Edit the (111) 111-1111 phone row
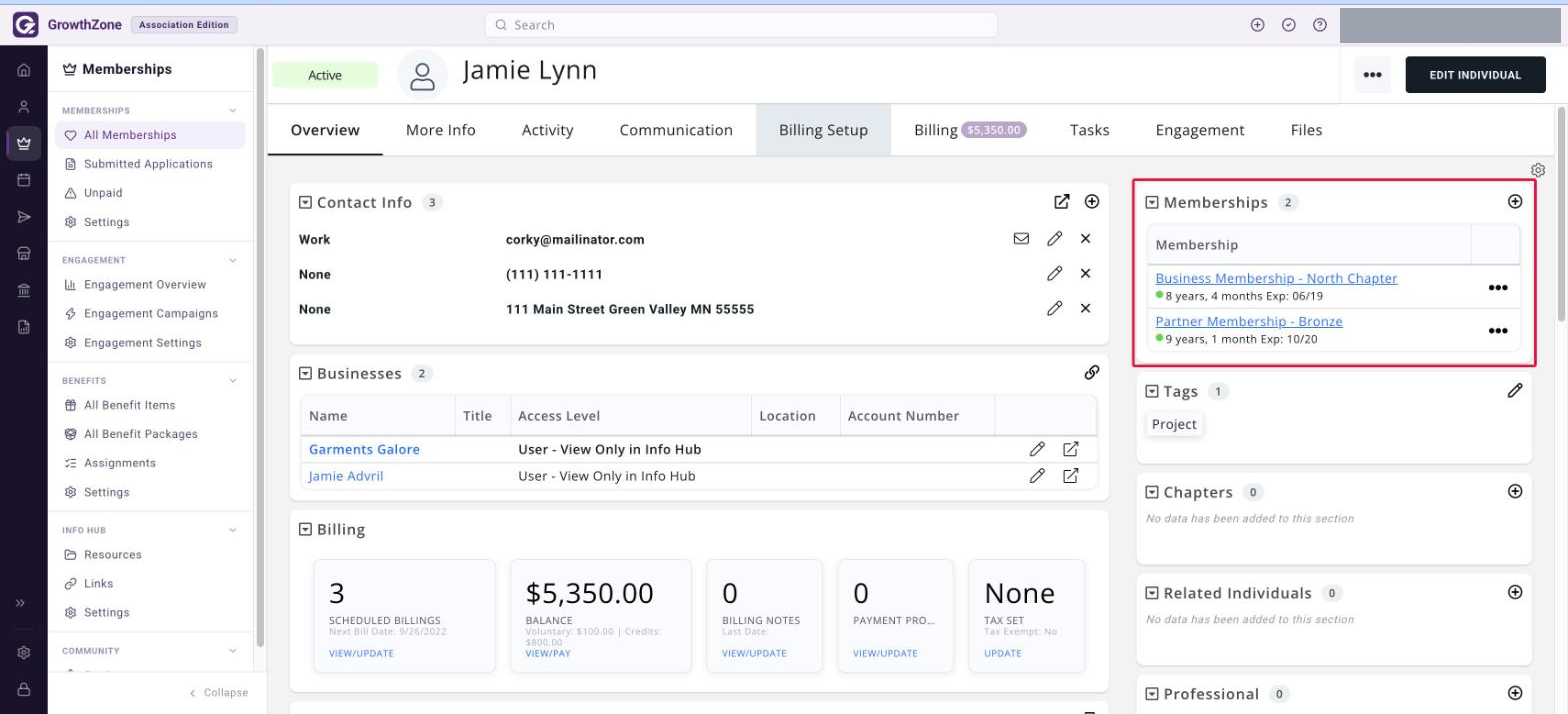Image resolution: width=1568 pixels, height=714 pixels. click(x=1054, y=274)
